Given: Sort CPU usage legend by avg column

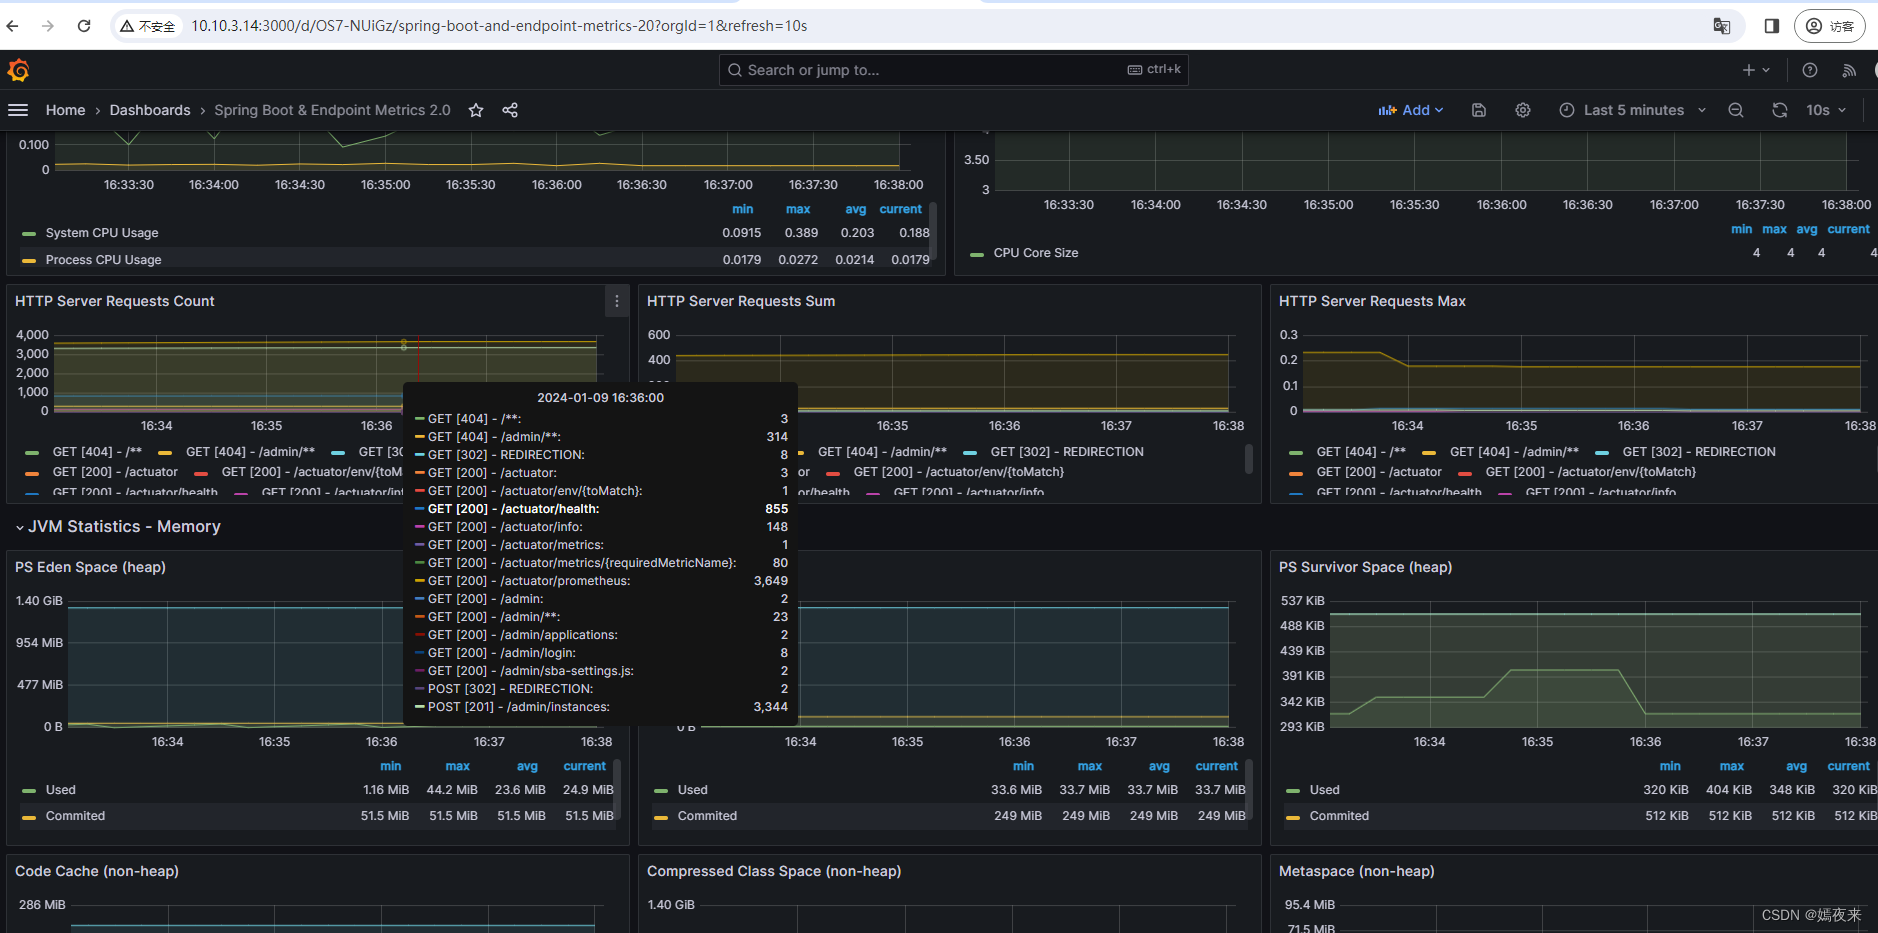Looking at the screenshot, I should point(856,209).
